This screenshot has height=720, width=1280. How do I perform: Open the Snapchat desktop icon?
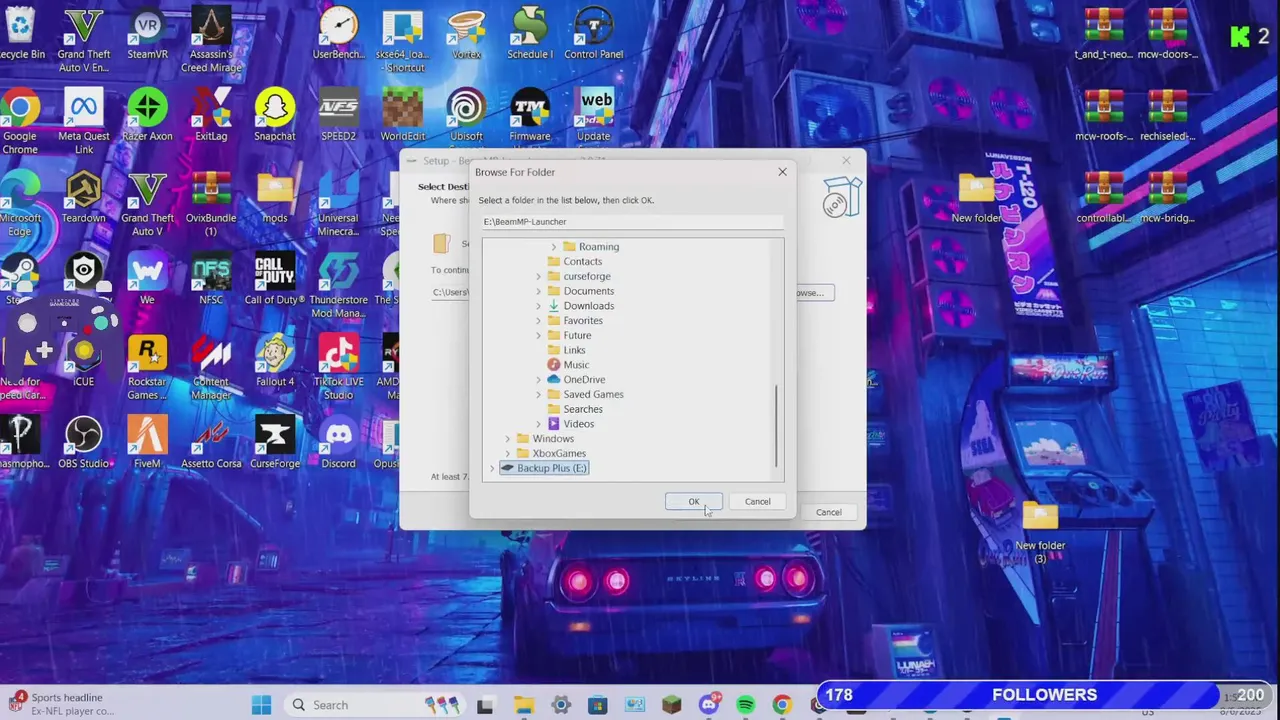[x=275, y=117]
